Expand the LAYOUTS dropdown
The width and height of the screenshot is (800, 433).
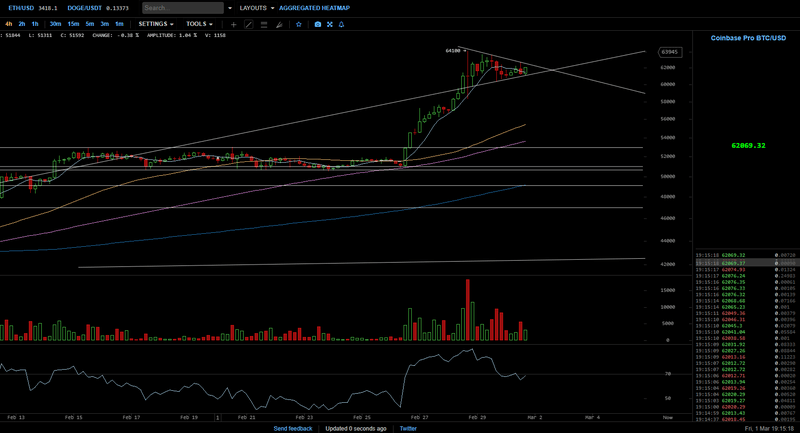(257, 8)
